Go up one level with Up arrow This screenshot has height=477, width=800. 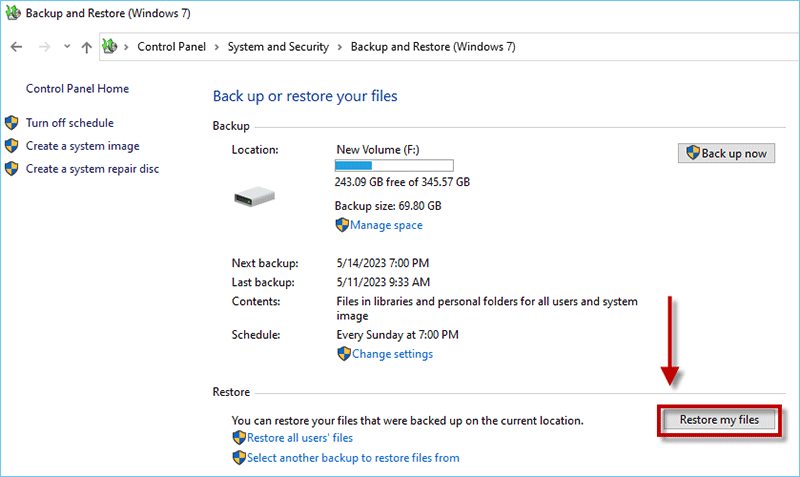pyautogui.click(x=87, y=47)
